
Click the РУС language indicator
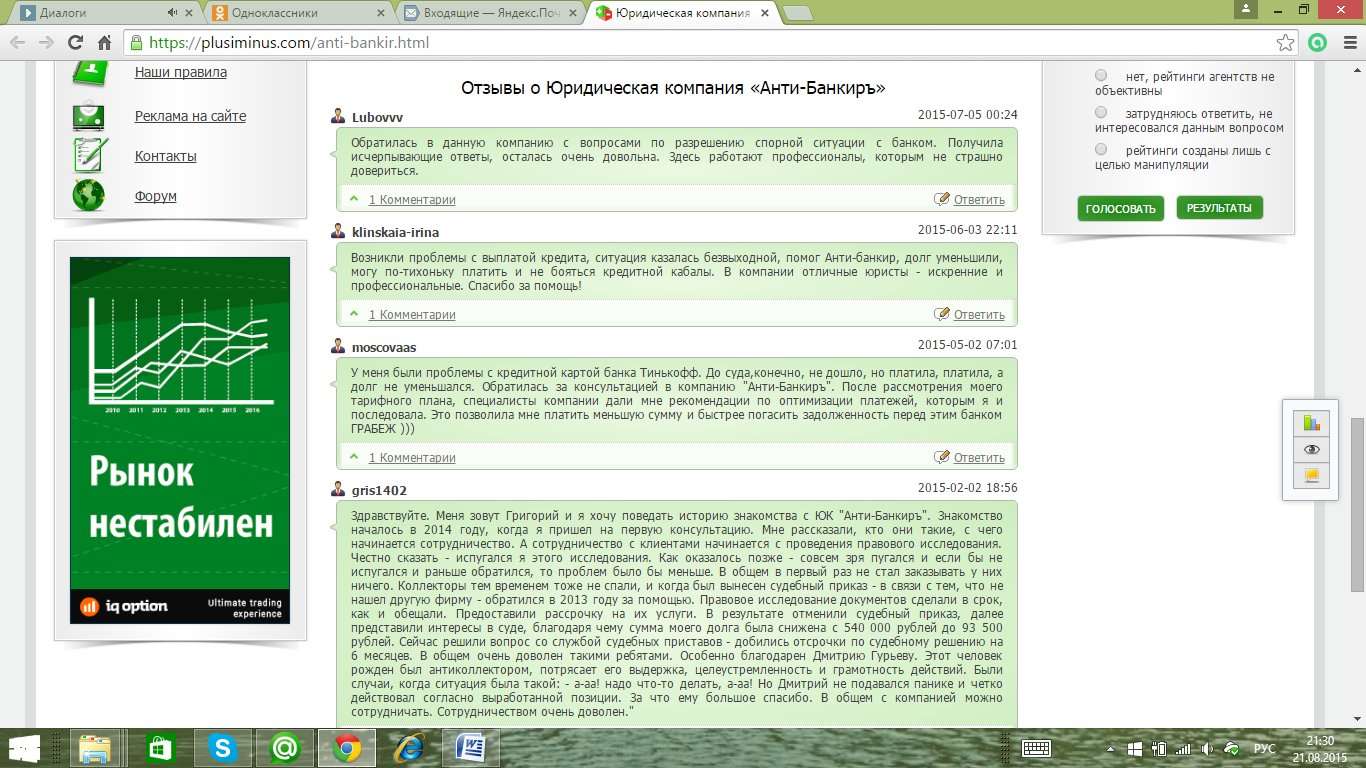(x=1265, y=748)
